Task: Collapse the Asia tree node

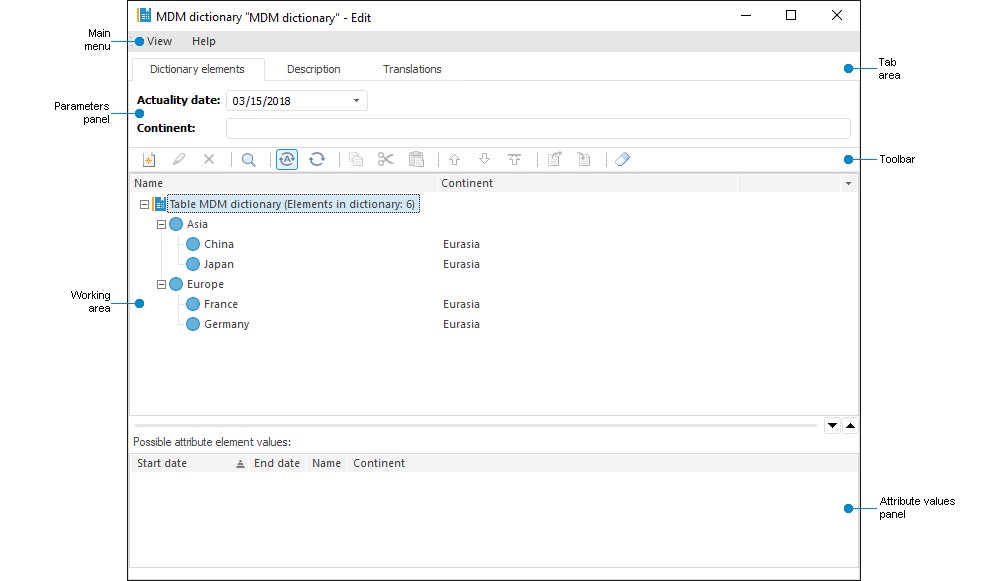Action: coord(161,224)
